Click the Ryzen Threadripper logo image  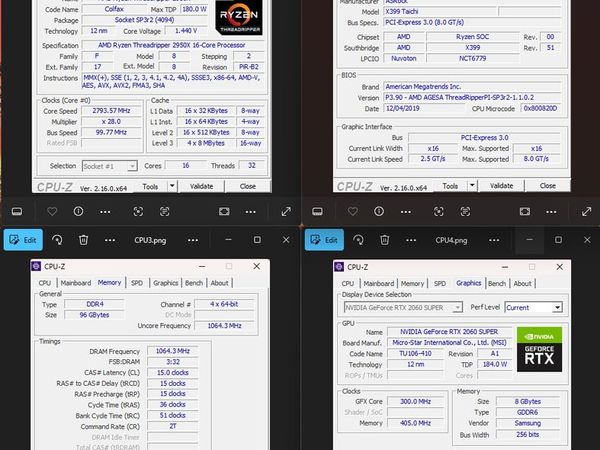click(x=239, y=17)
